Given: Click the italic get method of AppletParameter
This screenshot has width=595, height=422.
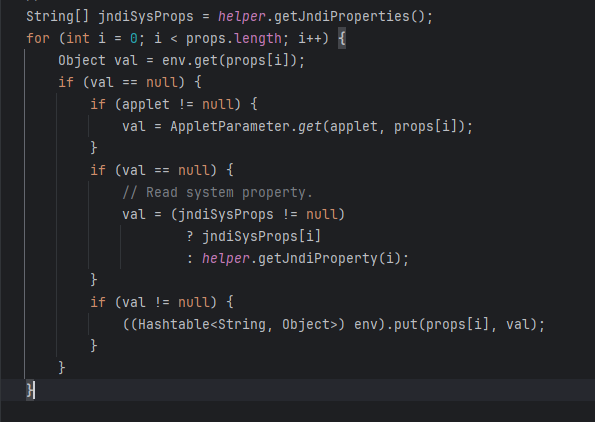Looking at the screenshot, I should click(310, 126).
